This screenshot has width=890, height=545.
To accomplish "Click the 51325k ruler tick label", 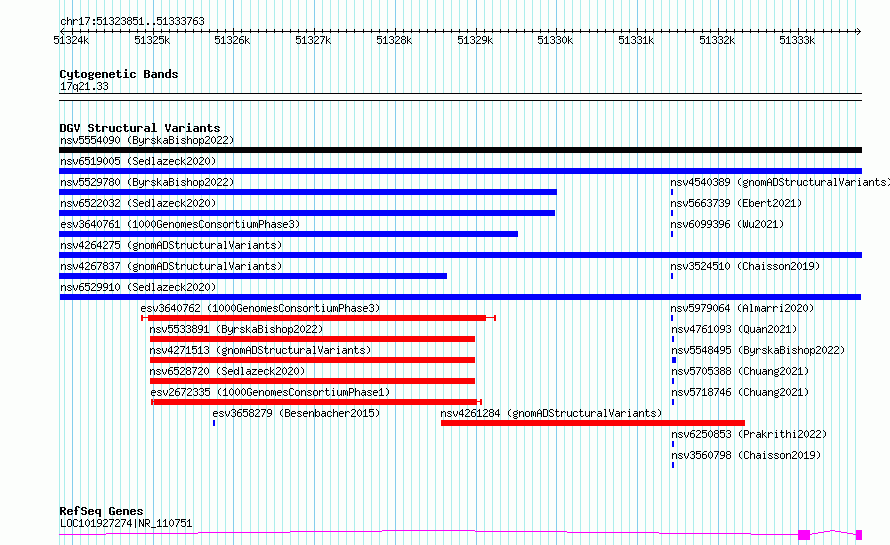I will point(152,40).
